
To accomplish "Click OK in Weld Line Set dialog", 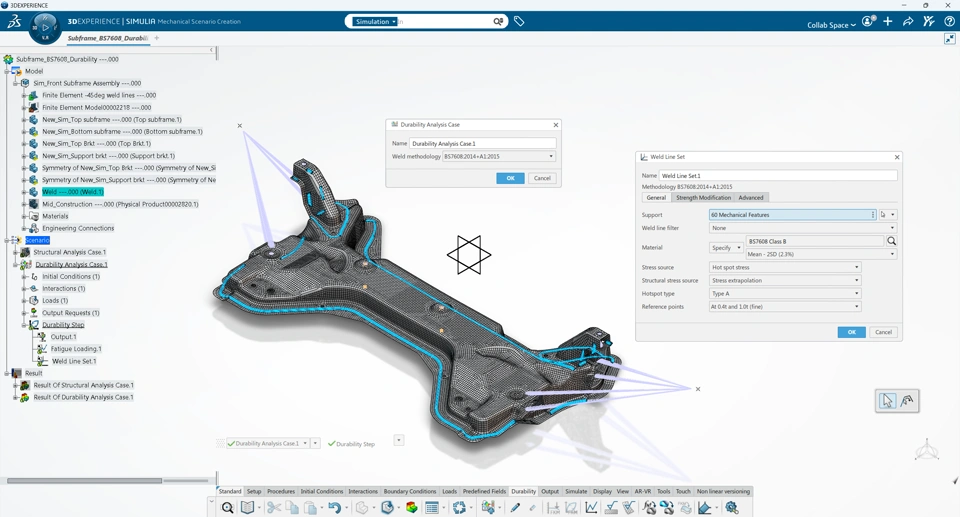I will (851, 332).
